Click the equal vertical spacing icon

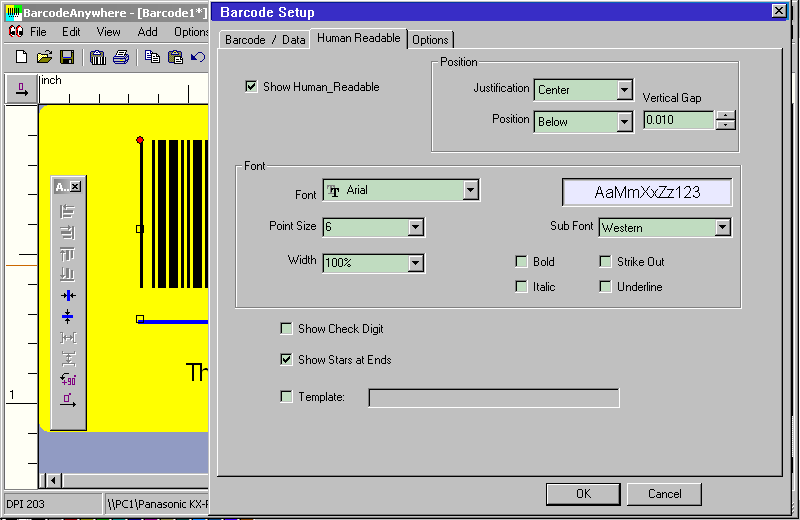click(67, 359)
